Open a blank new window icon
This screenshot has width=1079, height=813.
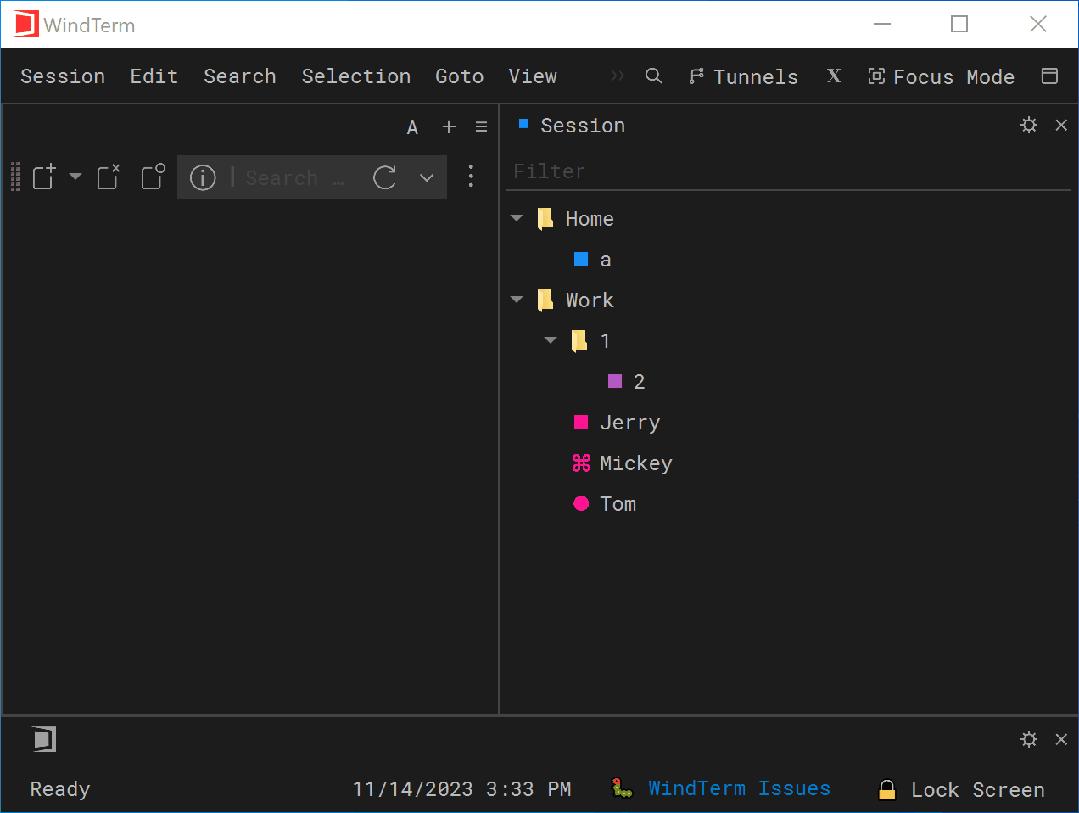click(x=152, y=177)
